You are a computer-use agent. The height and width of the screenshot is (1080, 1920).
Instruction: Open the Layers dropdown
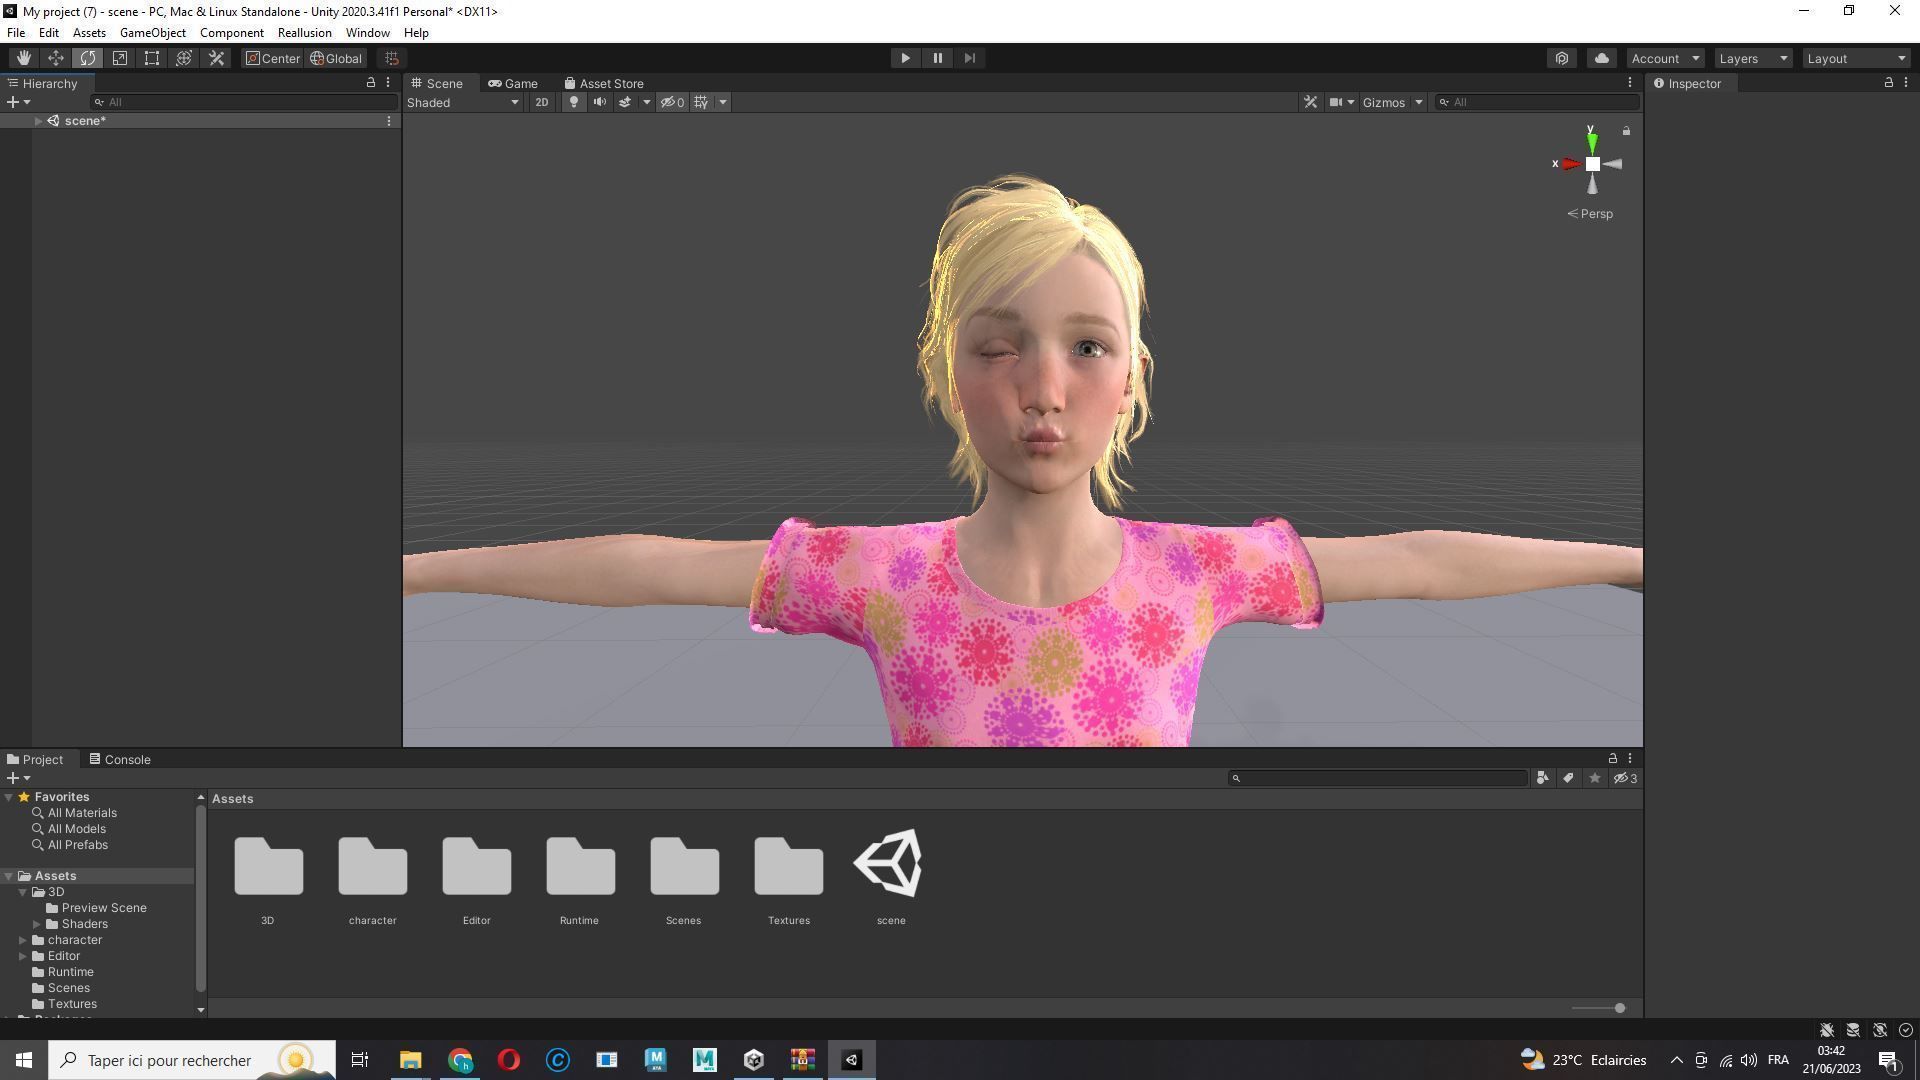point(1753,58)
